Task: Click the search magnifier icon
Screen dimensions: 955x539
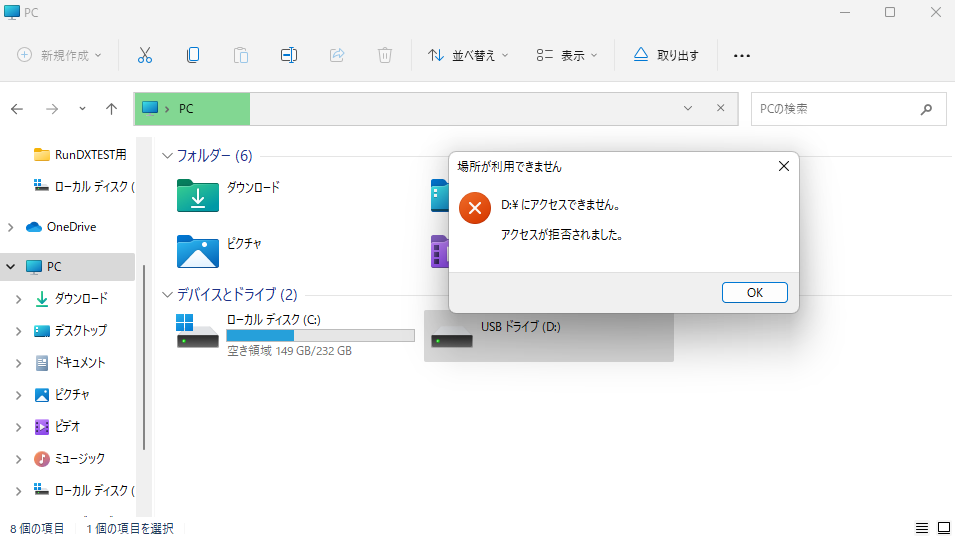Action: point(926,109)
